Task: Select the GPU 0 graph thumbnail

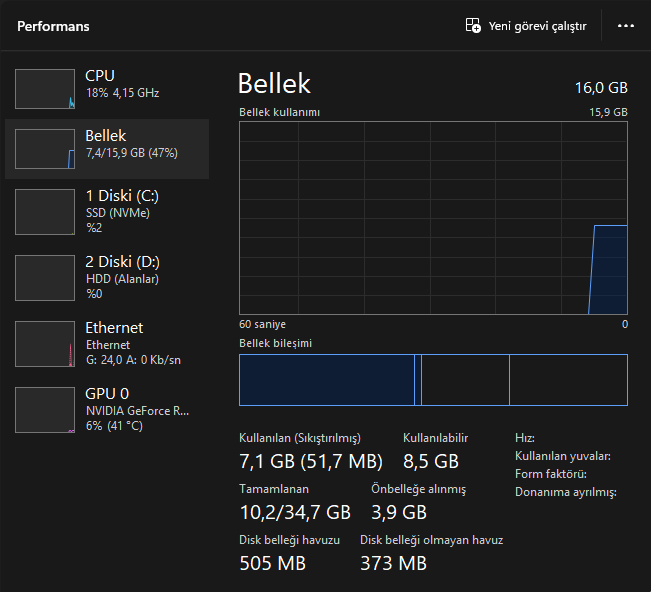Action: pyautogui.click(x=45, y=409)
